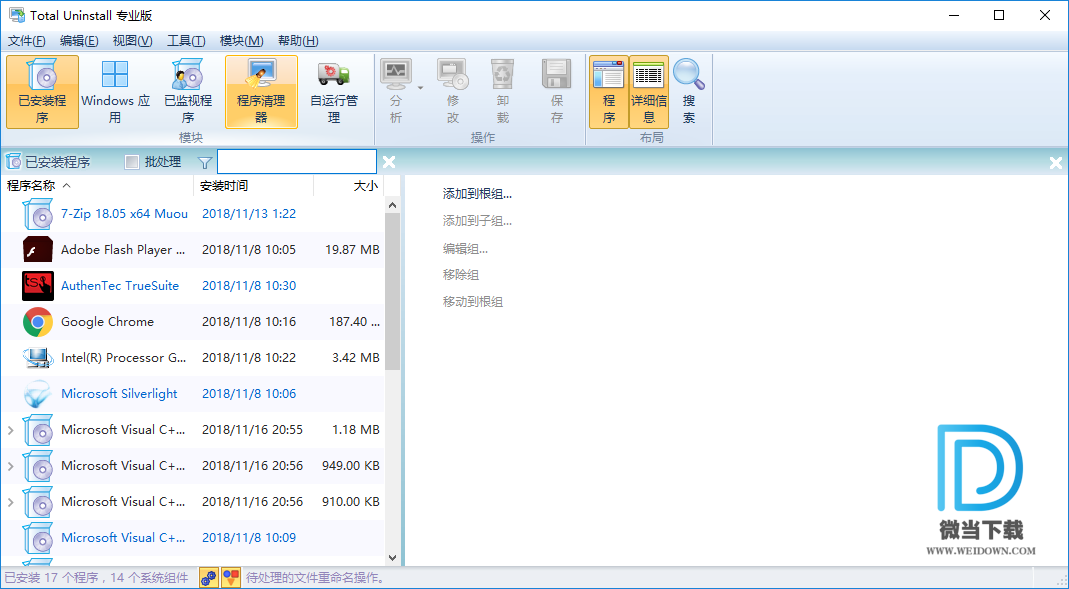Click the scrollbar up arrow in program list
Viewport: 1069px width, 589px height.
click(392, 205)
